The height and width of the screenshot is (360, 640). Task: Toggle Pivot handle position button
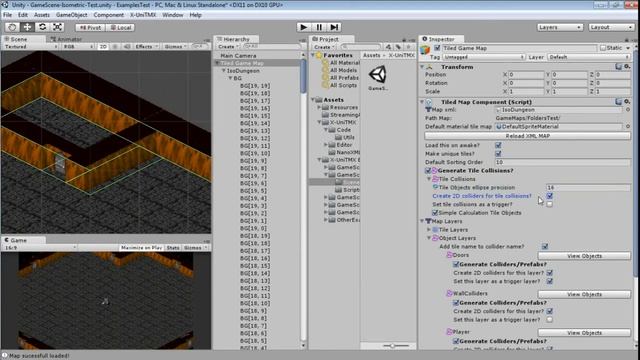tap(90, 27)
